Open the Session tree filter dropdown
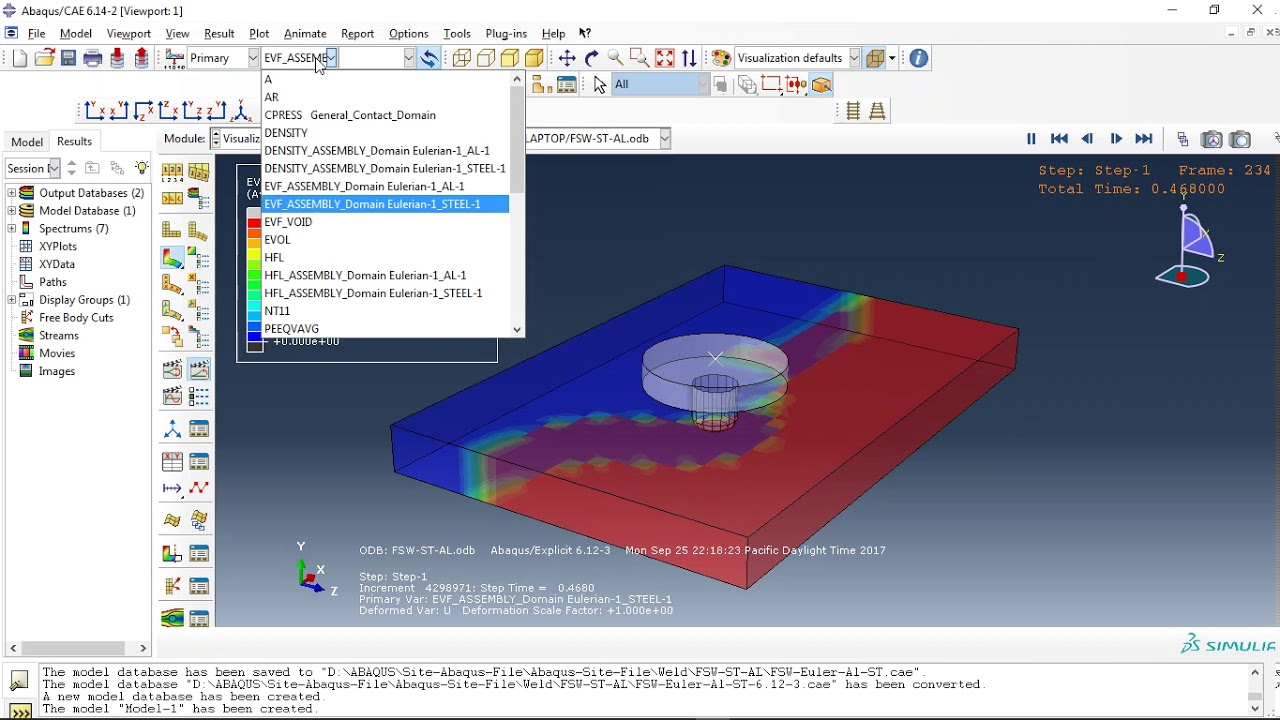This screenshot has width=1280, height=720. click(x=54, y=168)
